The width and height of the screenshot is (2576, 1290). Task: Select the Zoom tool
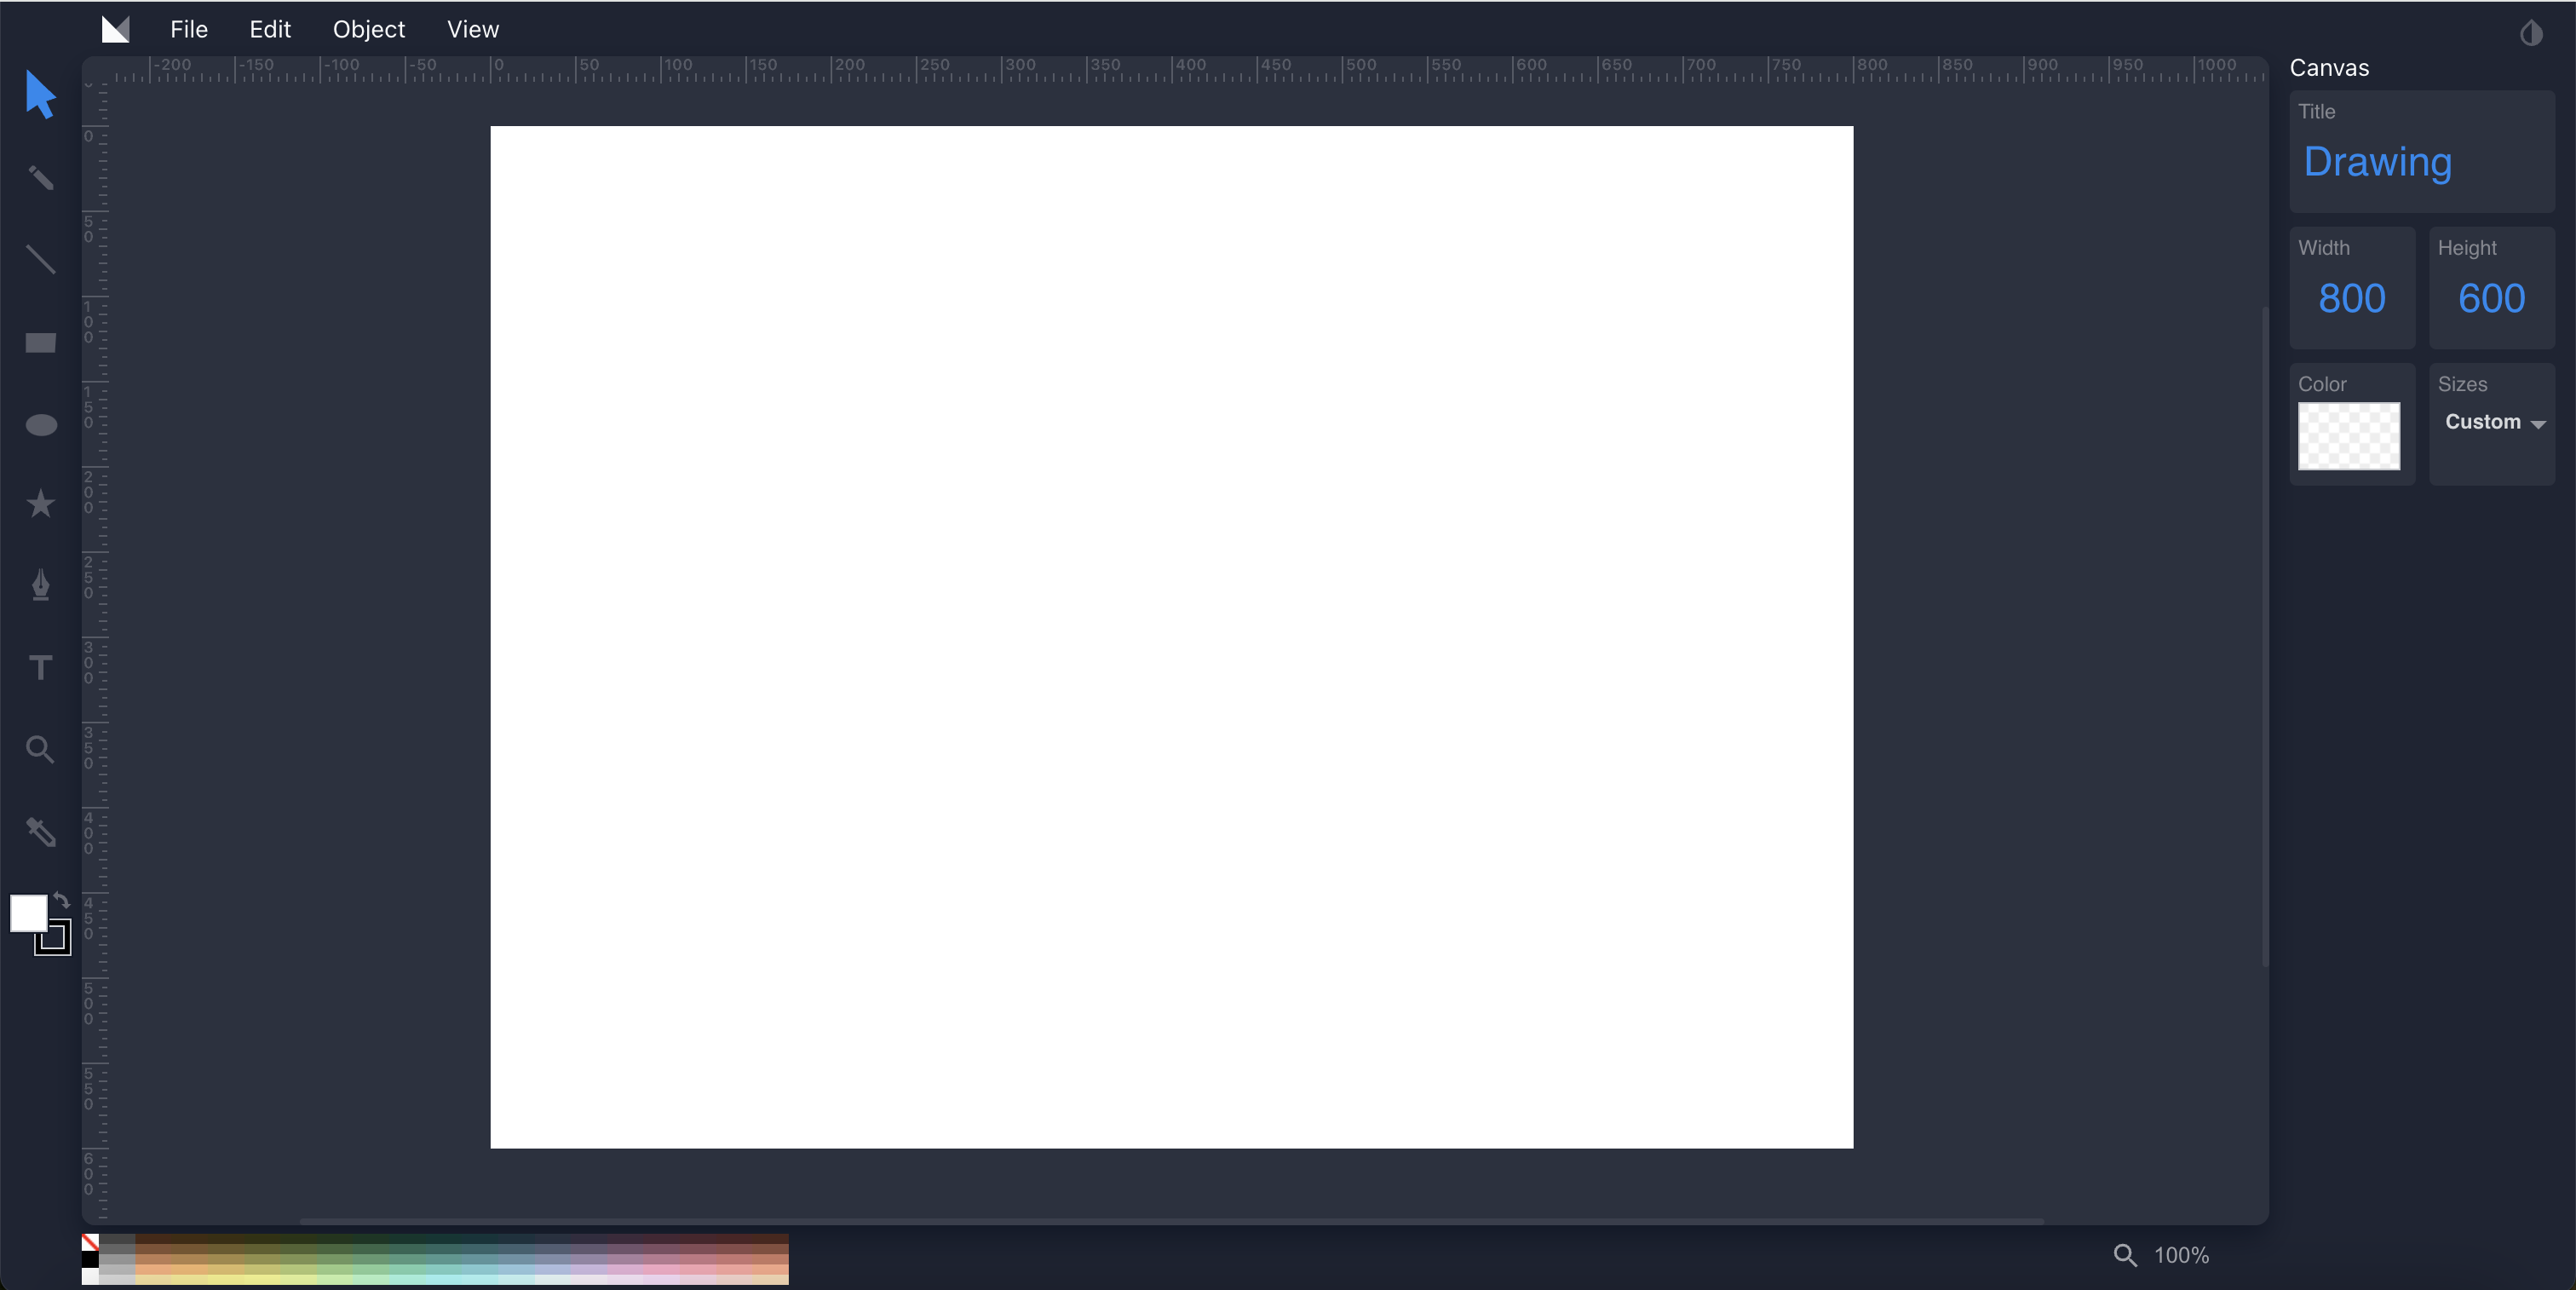(x=39, y=749)
